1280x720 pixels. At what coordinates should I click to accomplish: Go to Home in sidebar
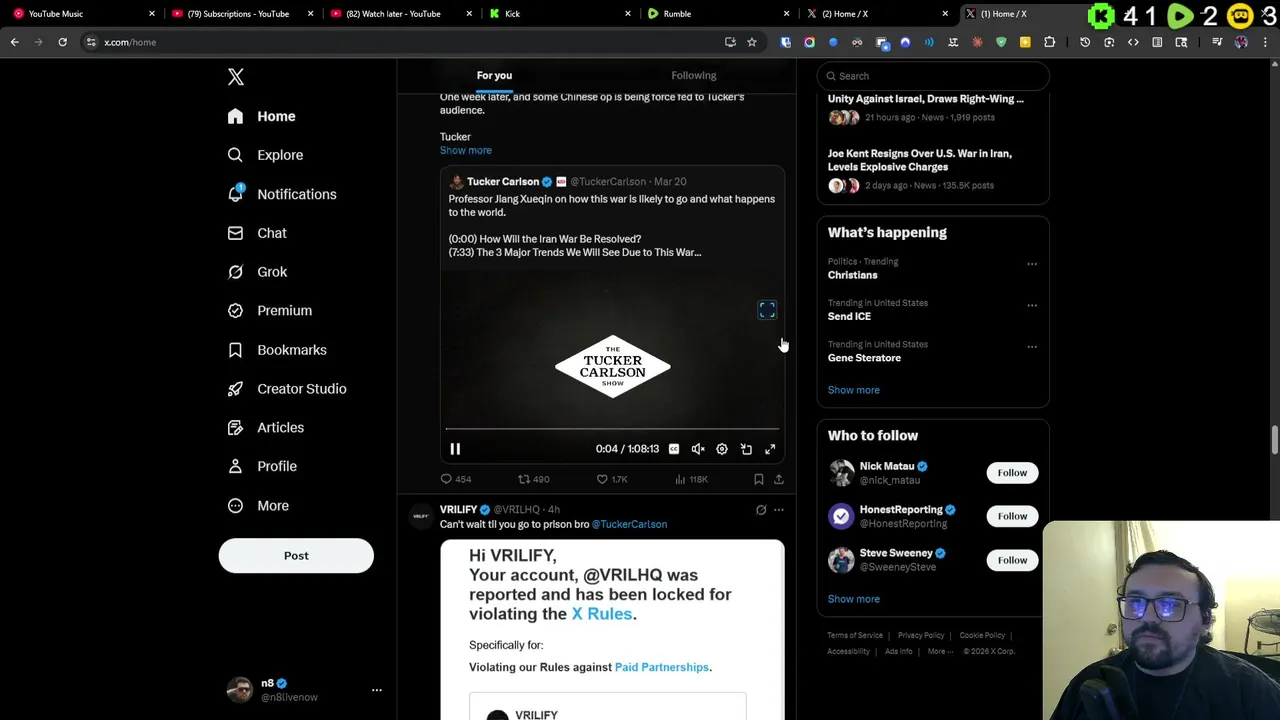coord(261,116)
